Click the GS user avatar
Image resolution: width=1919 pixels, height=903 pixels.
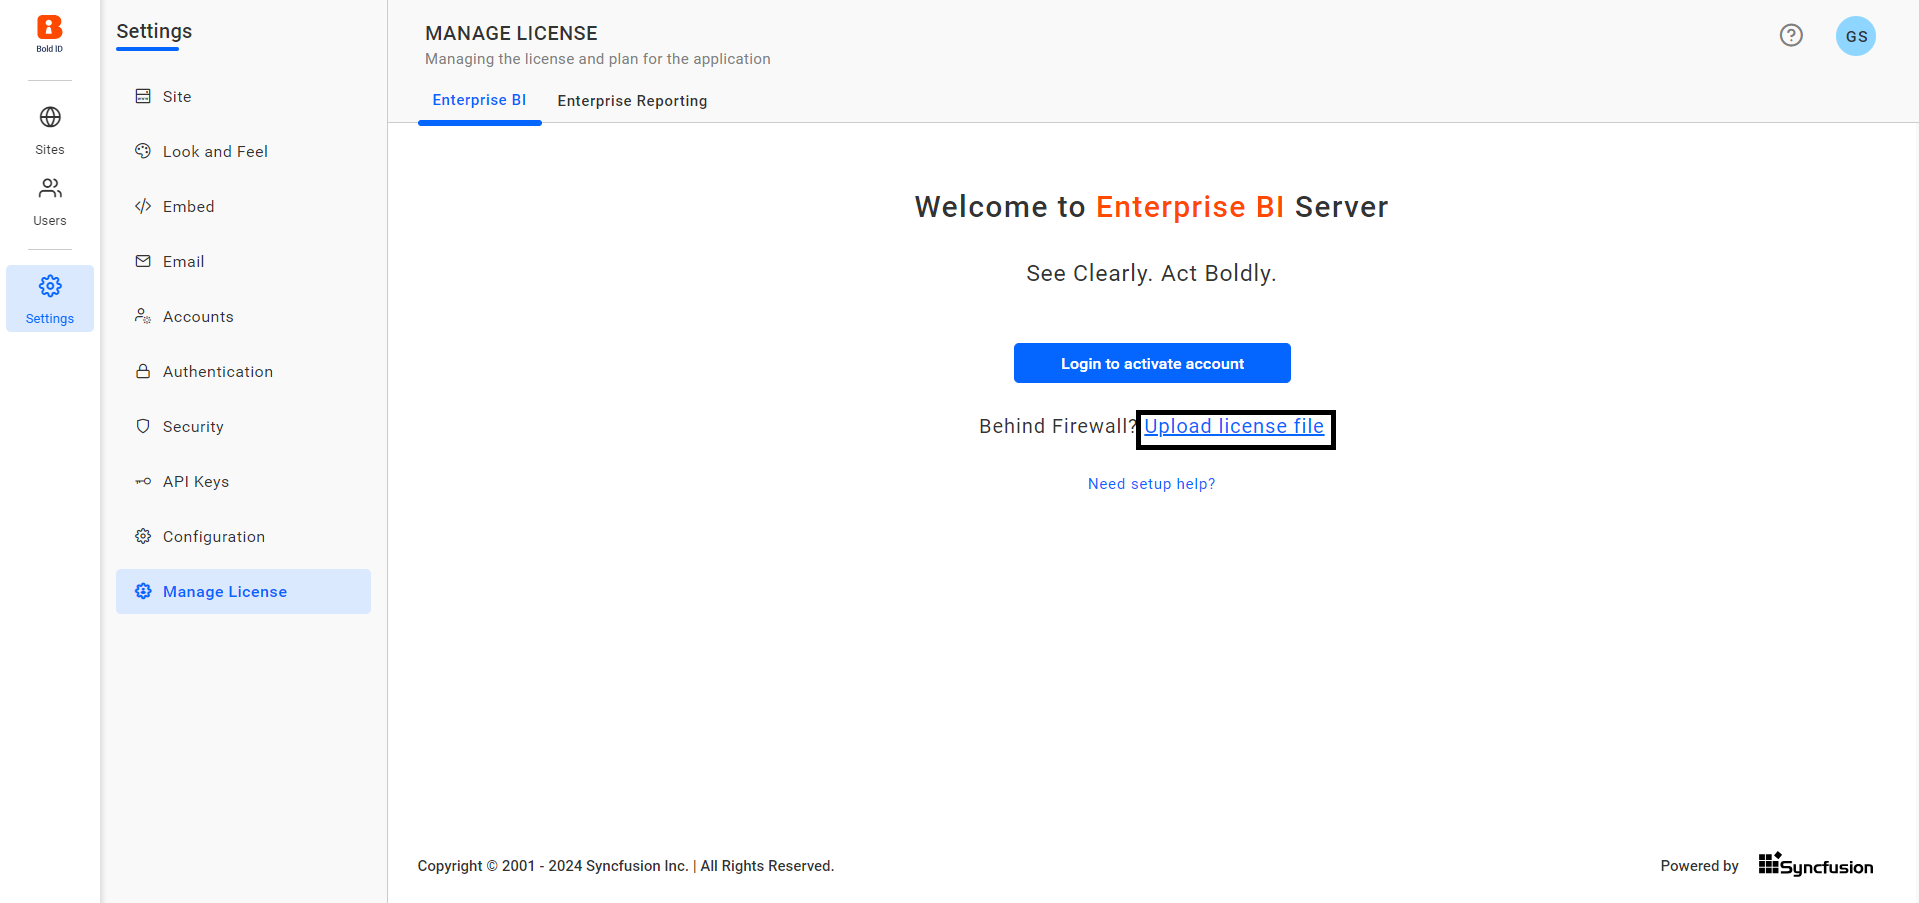click(1855, 35)
